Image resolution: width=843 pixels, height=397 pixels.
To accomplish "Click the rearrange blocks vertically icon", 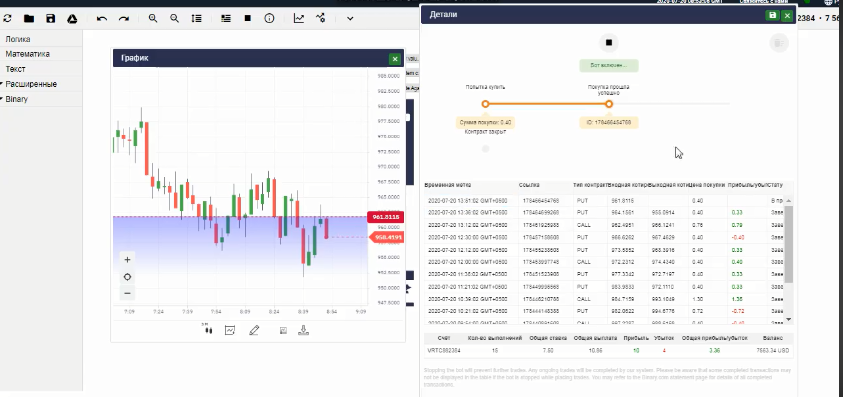I will tap(196, 18).
